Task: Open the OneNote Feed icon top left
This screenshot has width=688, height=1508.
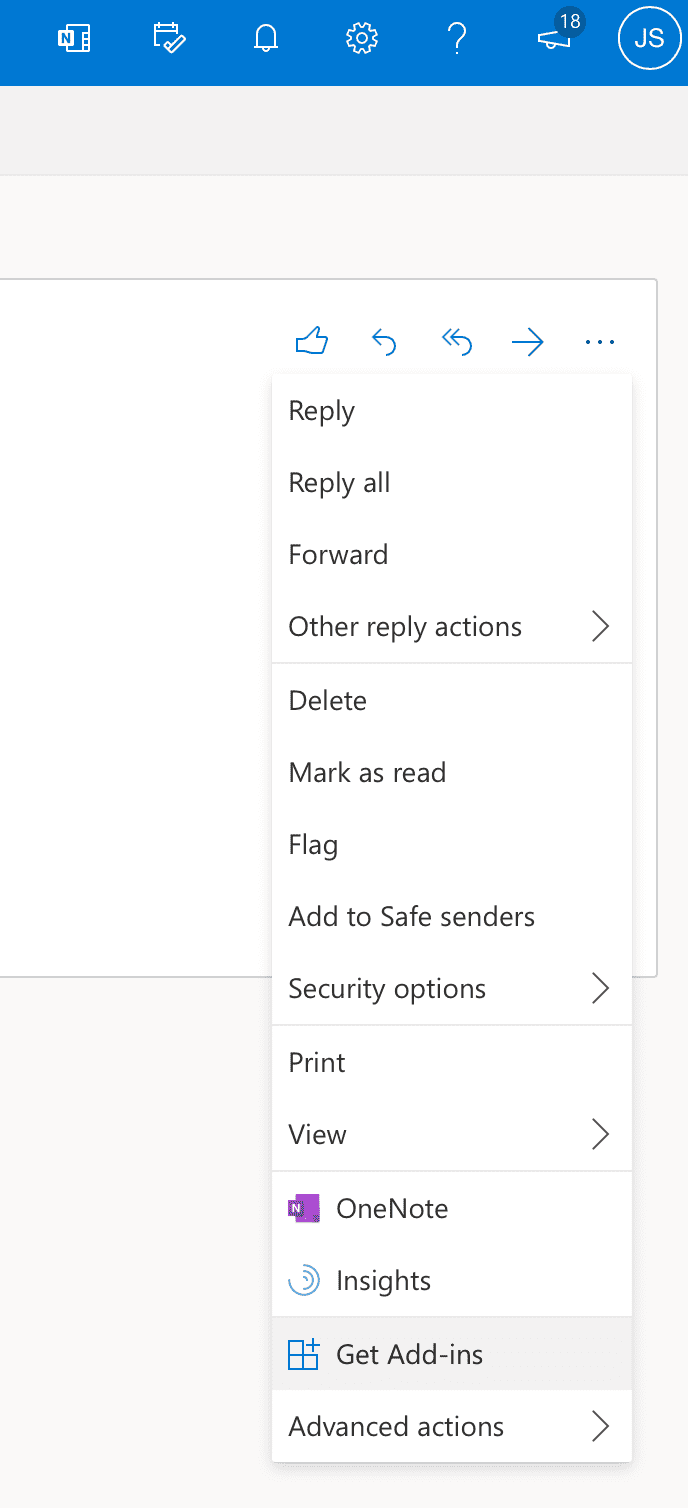Action: 73,38
